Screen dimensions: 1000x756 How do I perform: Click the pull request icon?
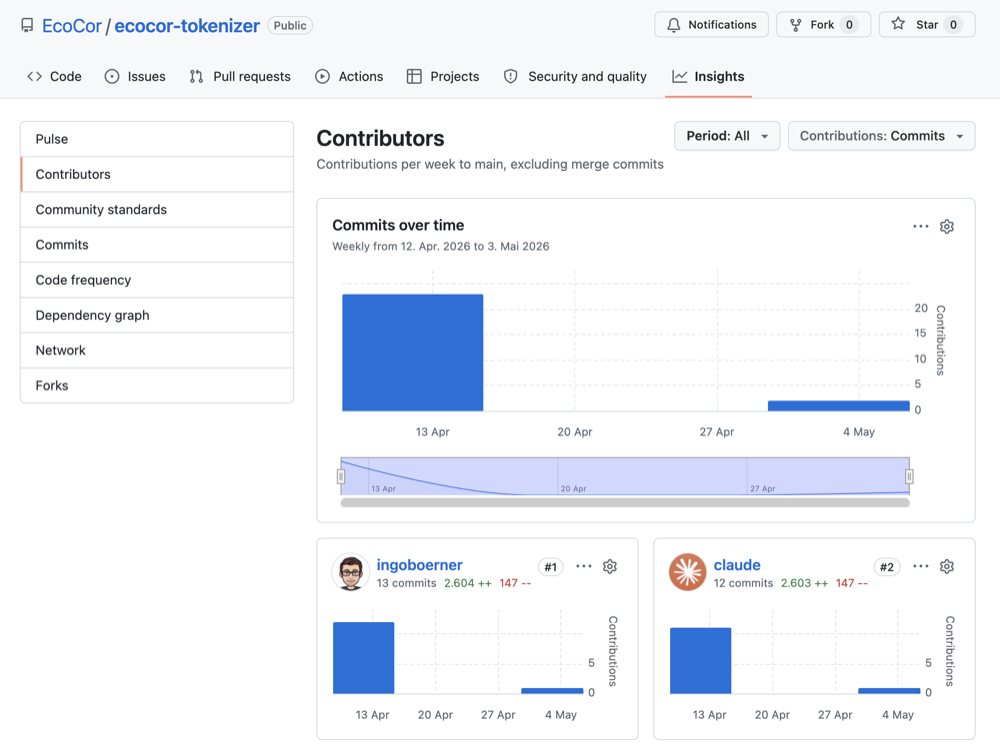pyautogui.click(x=196, y=77)
